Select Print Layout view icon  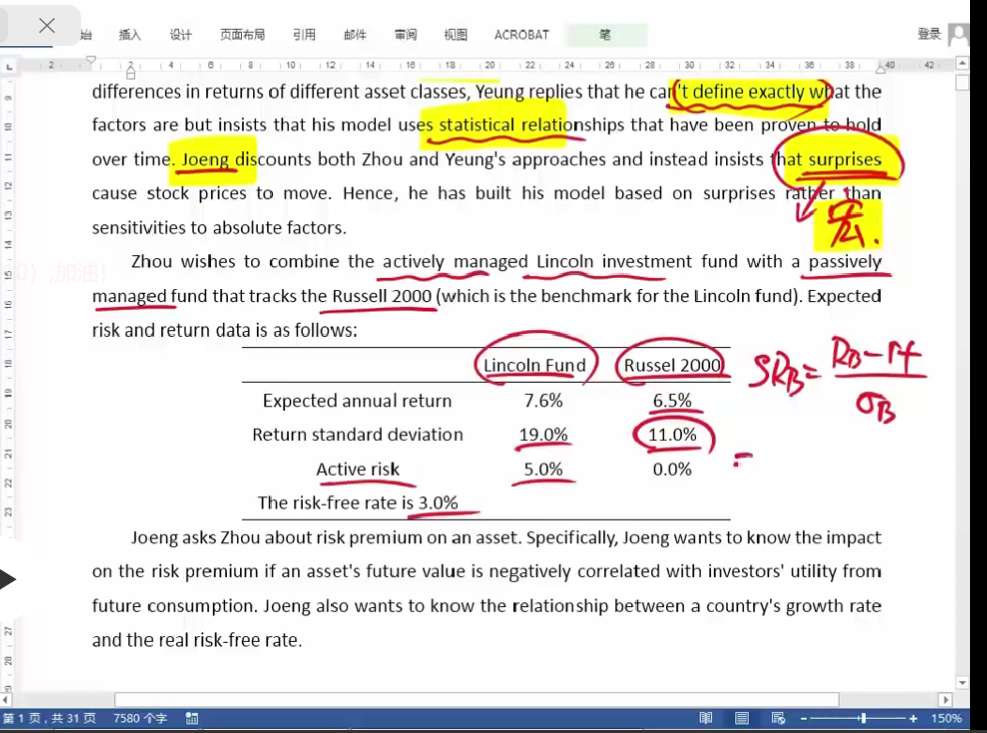coord(741,718)
